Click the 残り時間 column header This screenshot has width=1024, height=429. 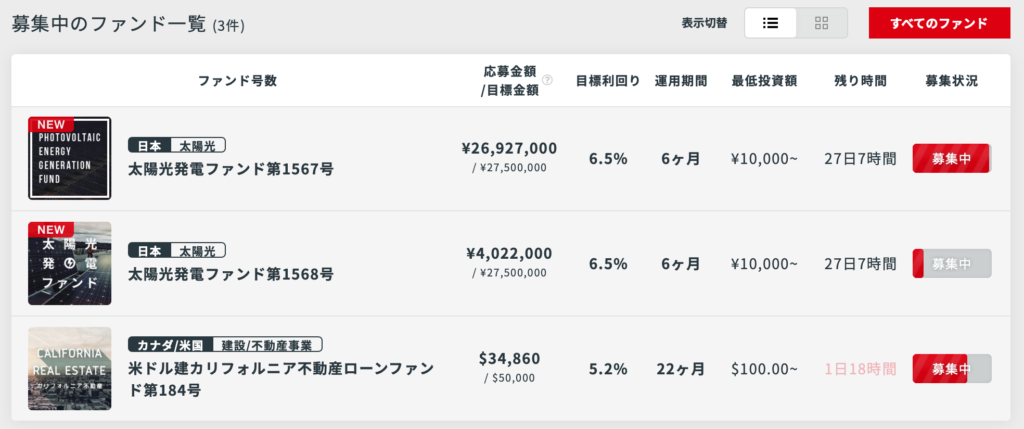(x=860, y=80)
